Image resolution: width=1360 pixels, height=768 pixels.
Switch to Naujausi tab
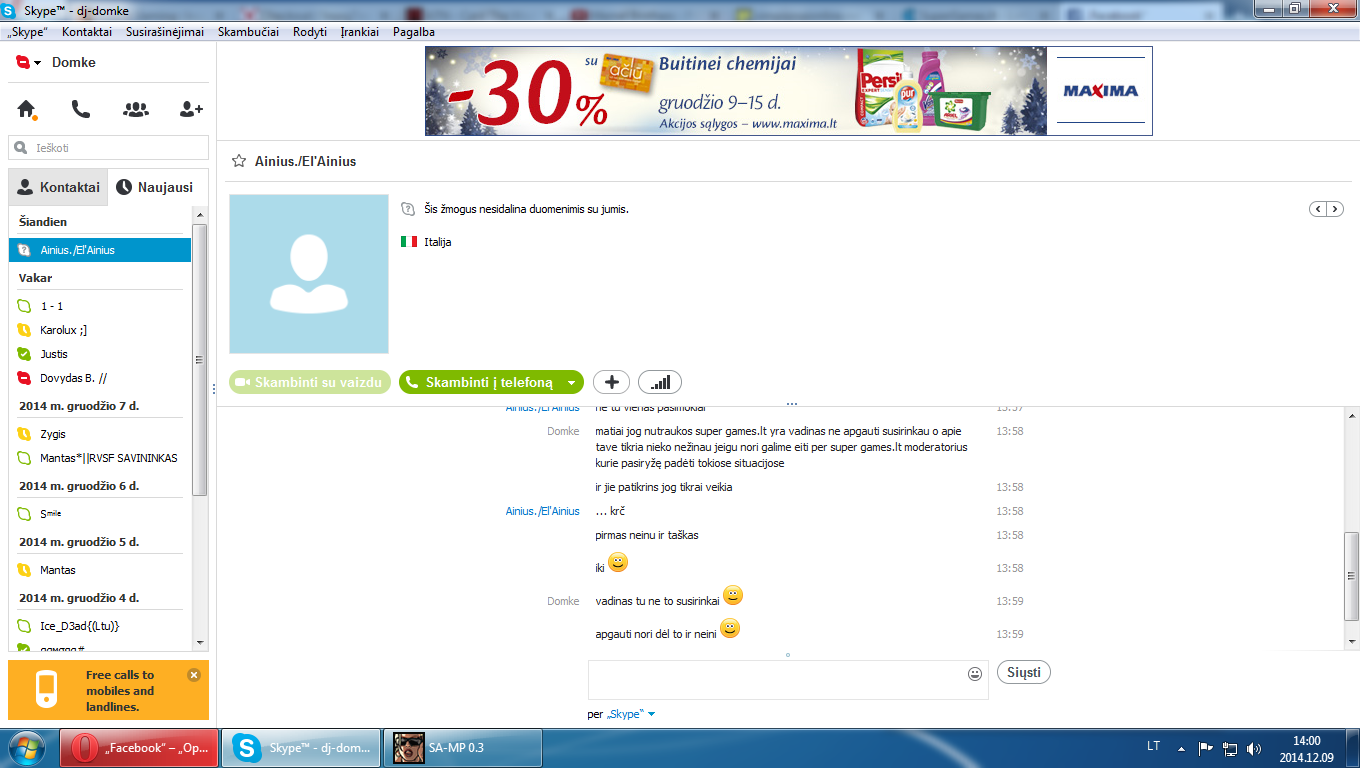[154, 187]
